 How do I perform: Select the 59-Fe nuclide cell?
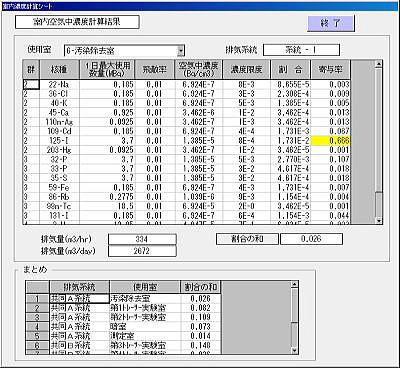pyautogui.click(x=59, y=187)
